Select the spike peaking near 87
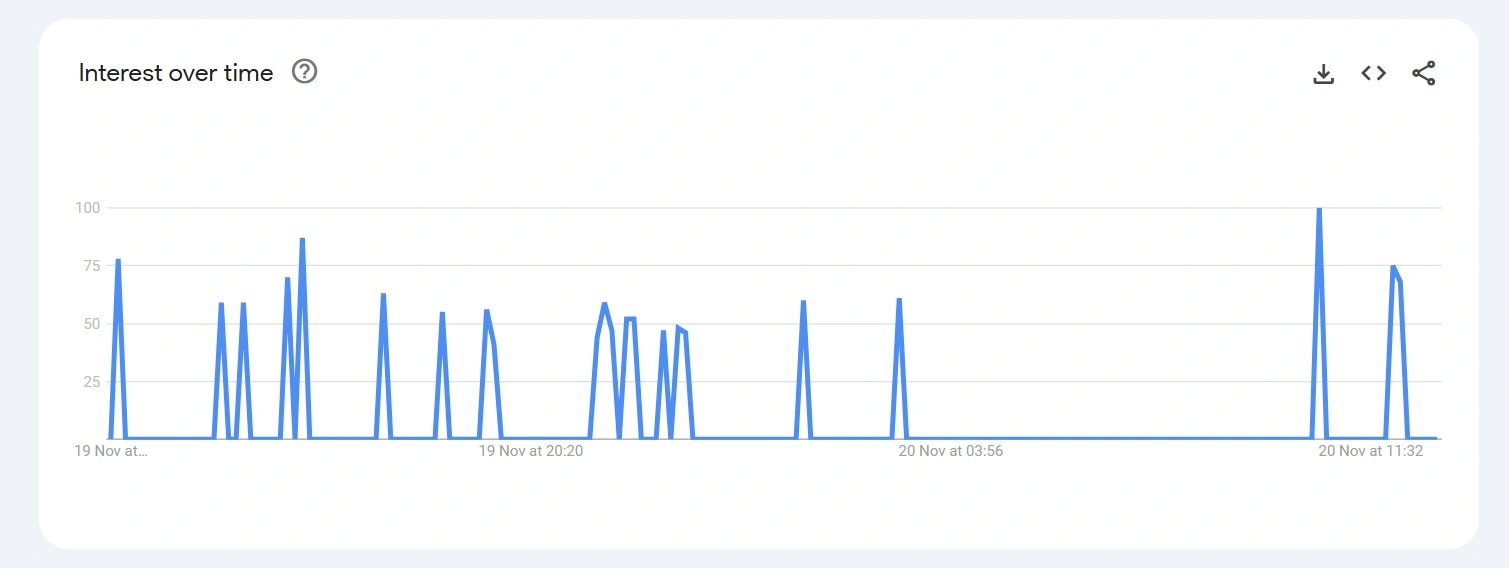This screenshot has width=1509, height=568. [x=302, y=241]
